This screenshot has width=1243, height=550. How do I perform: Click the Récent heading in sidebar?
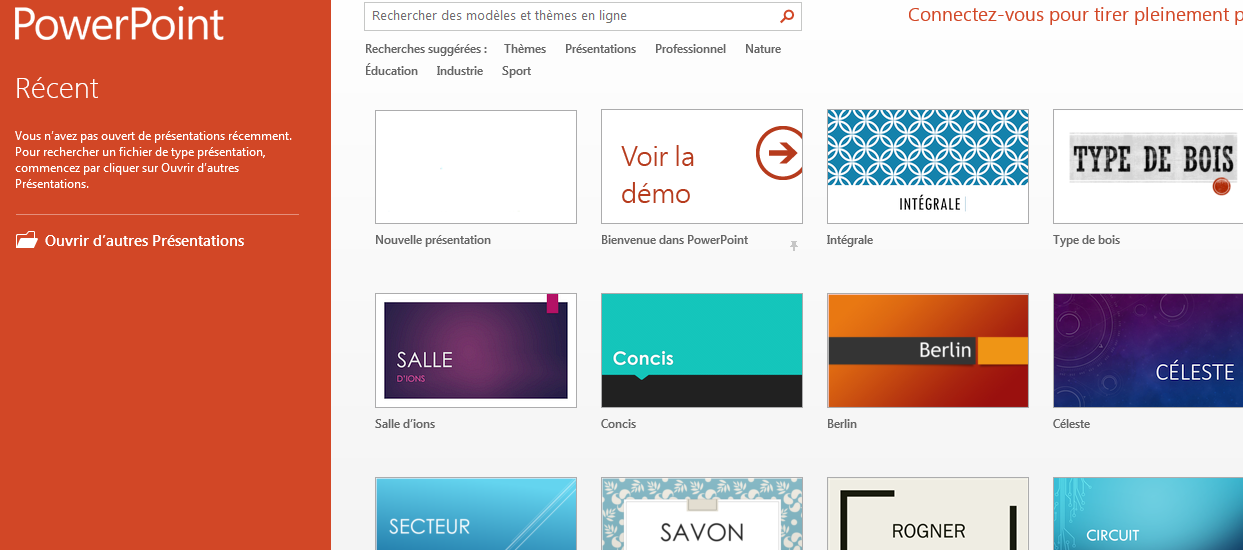point(57,88)
